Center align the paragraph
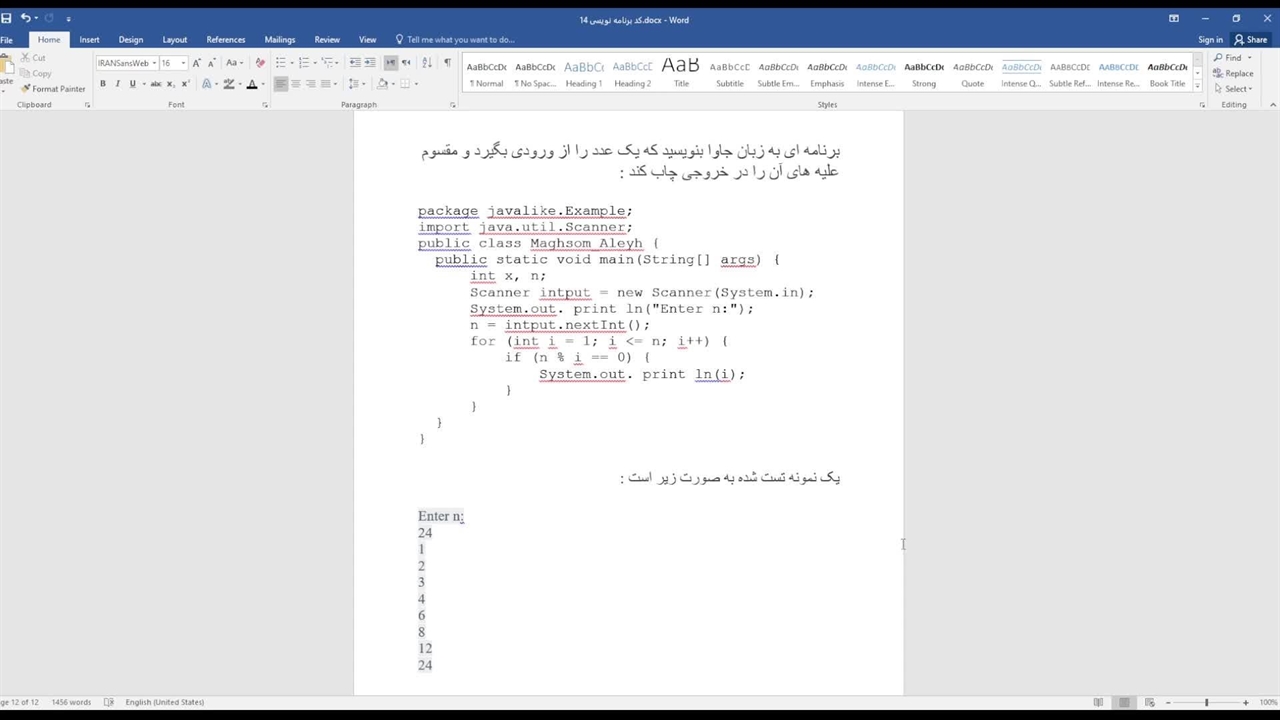The image size is (1280, 720). tap(296, 84)
